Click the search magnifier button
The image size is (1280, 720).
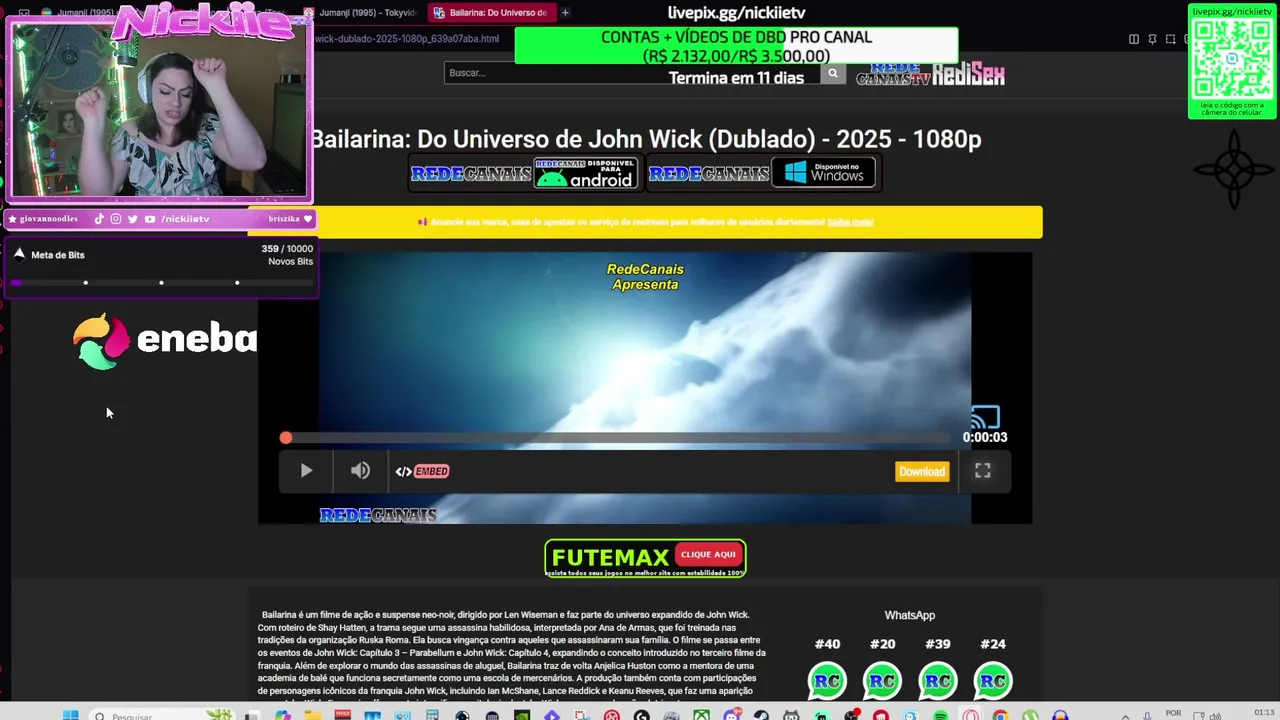pyautogui.click(x=833, y=73)
